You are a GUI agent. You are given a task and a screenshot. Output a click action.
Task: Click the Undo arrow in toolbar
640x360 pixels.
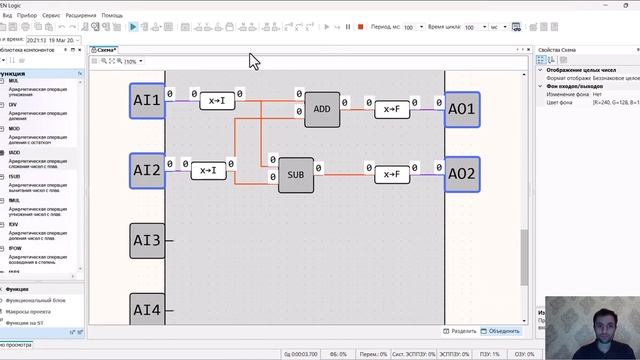point(62,27)
